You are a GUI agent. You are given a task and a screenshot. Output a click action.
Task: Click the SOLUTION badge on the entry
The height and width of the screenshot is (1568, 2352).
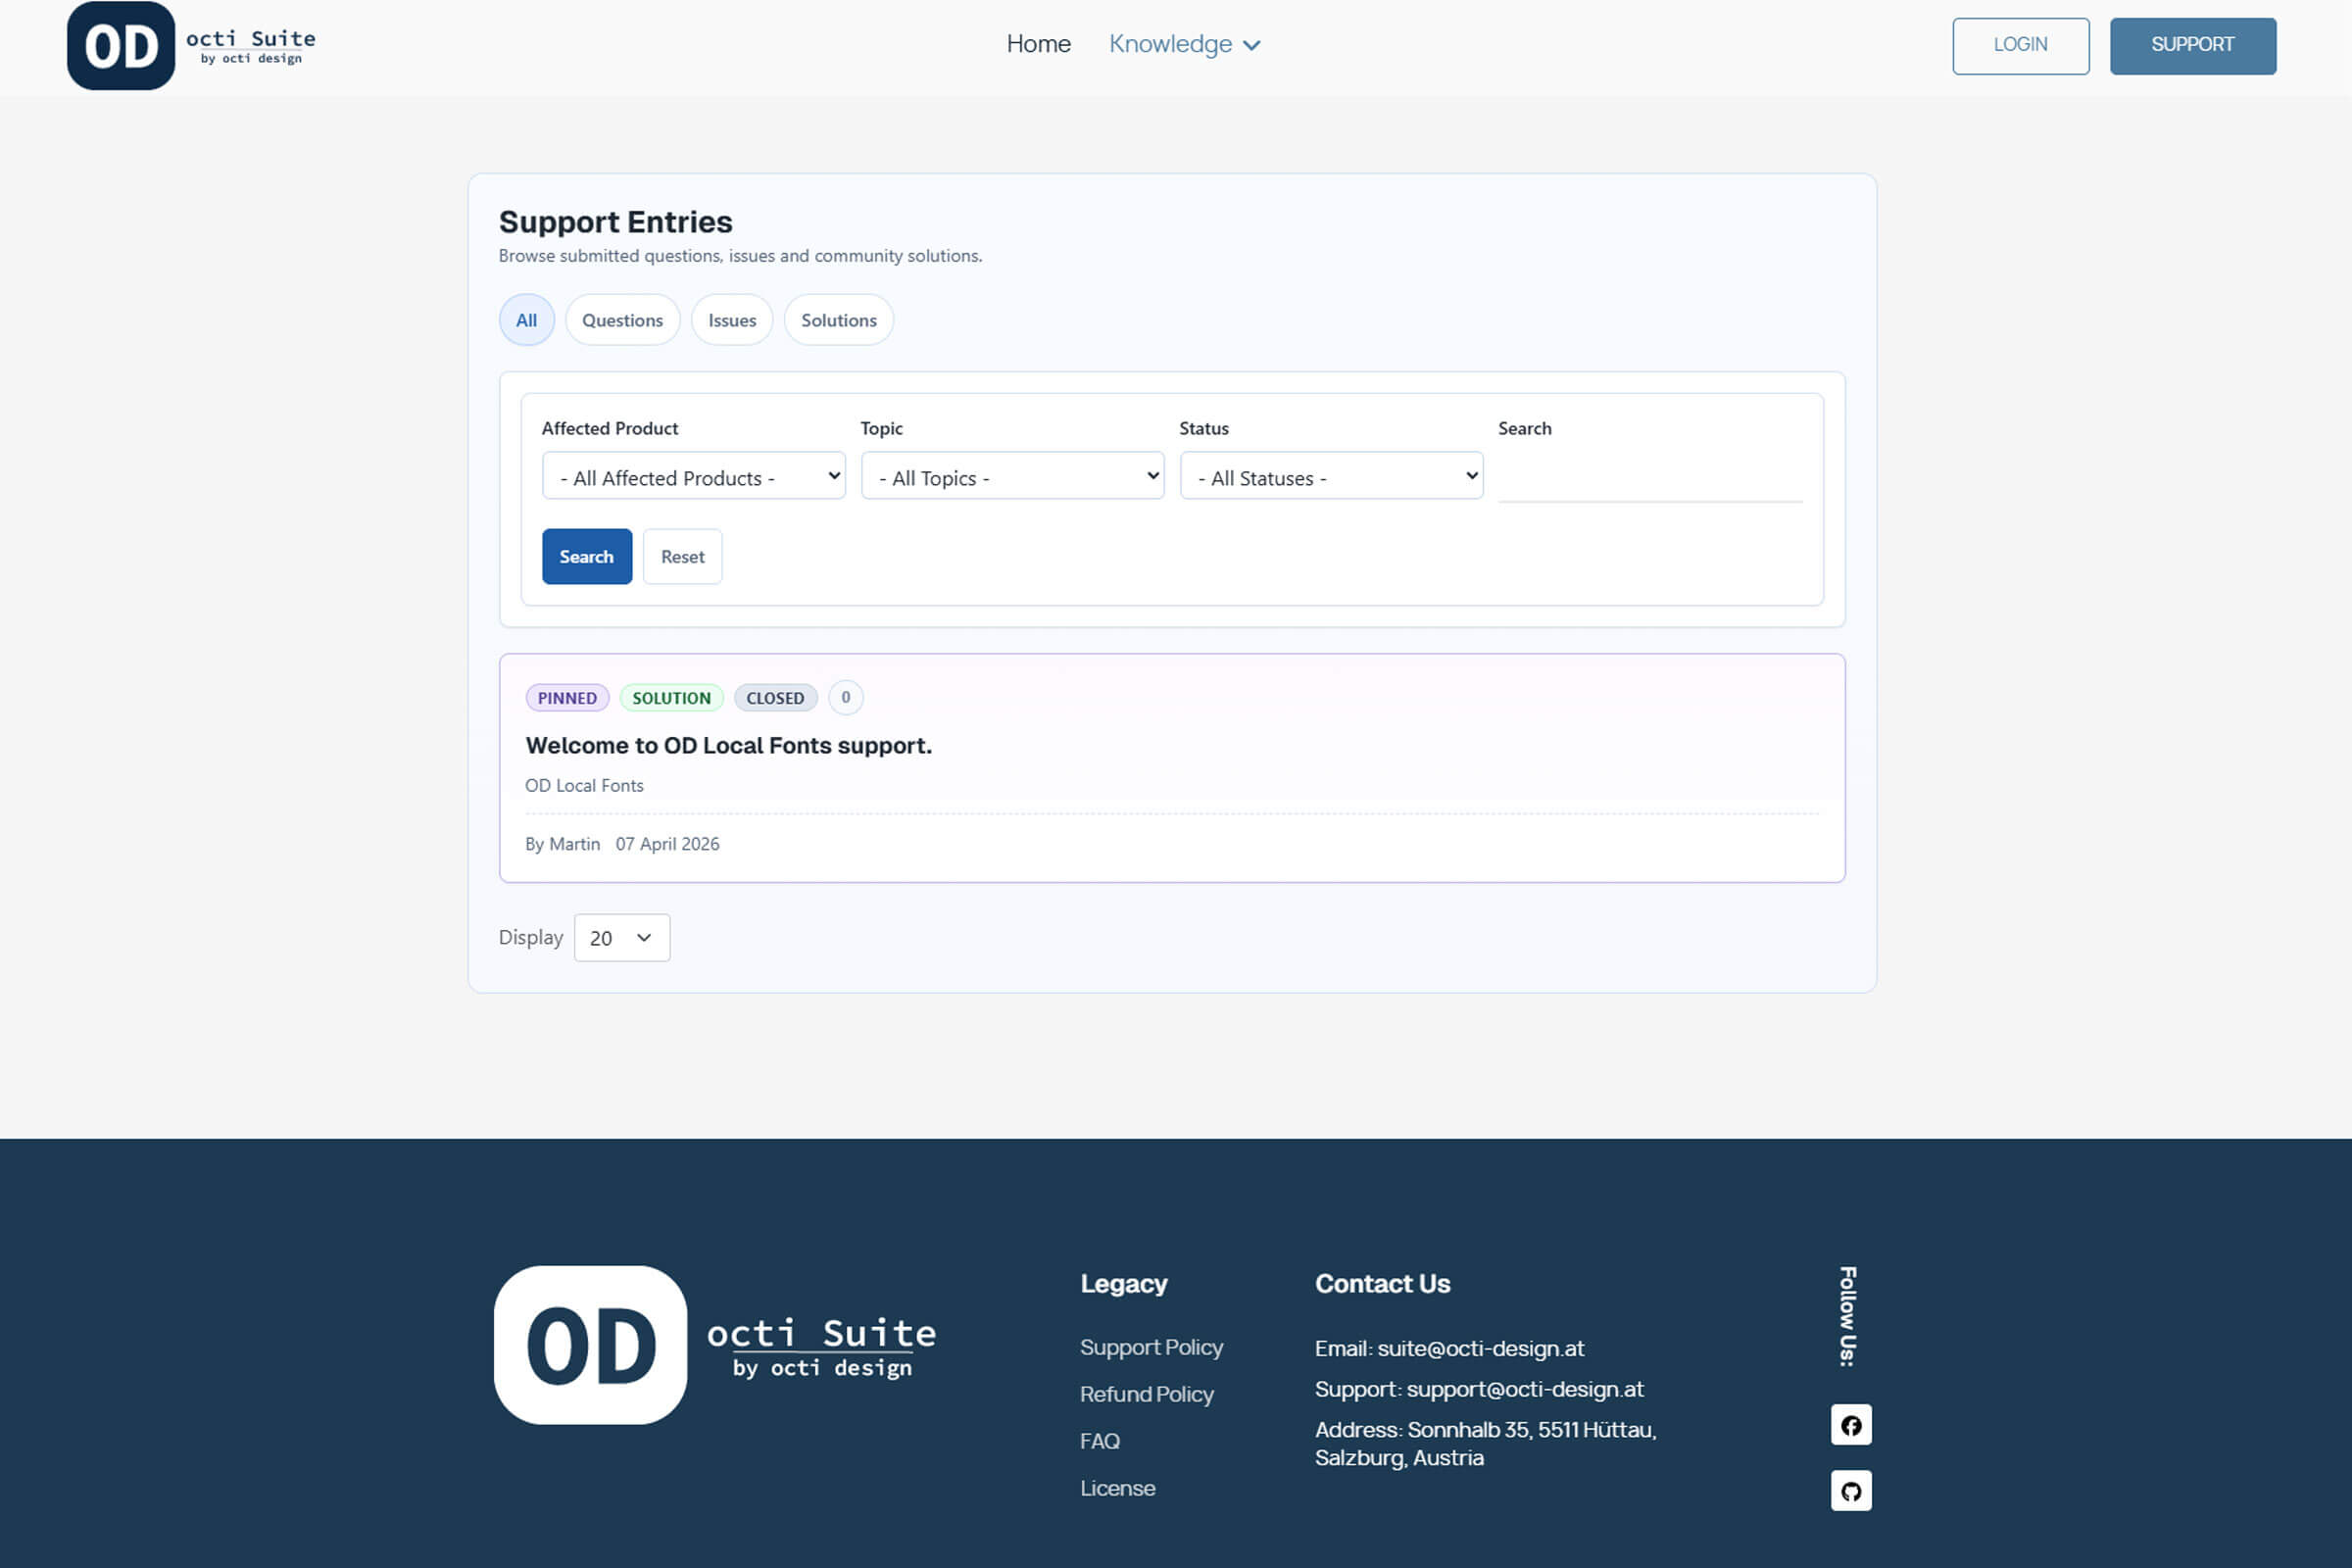(x=671, y=698)
